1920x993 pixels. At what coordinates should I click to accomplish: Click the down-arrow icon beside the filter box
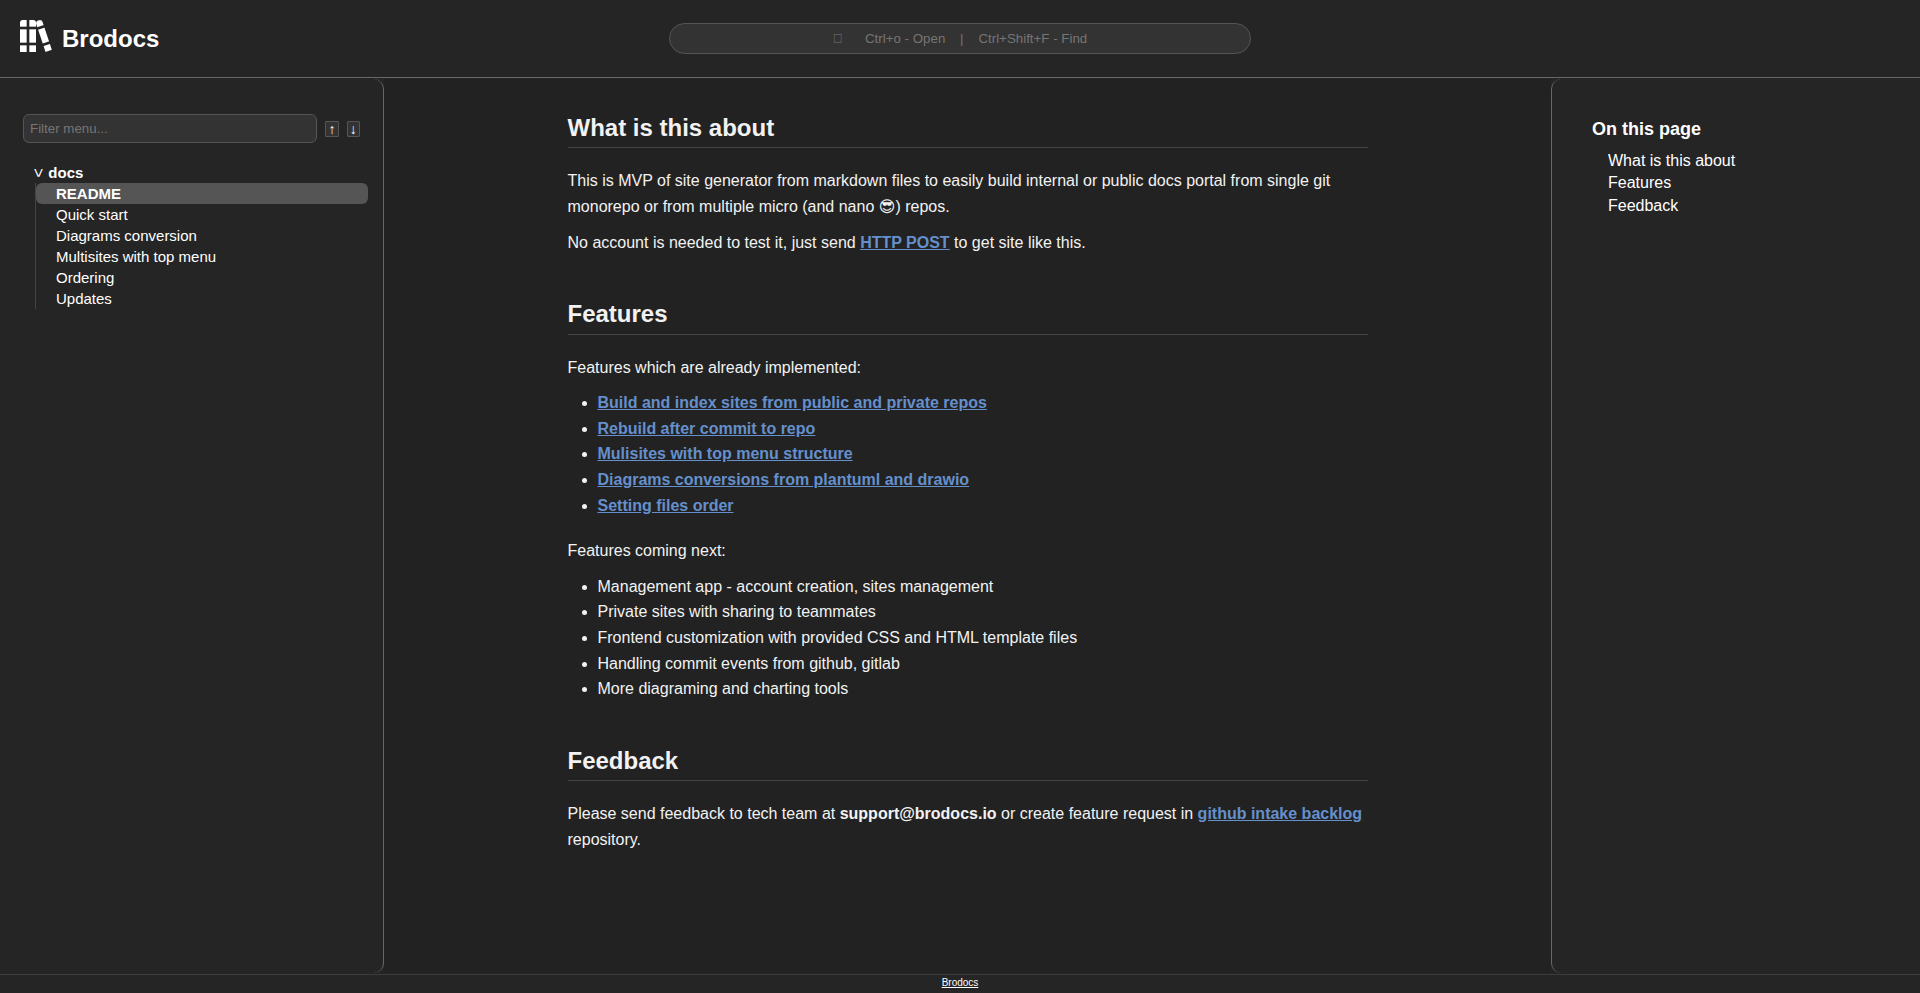[353, 128]
